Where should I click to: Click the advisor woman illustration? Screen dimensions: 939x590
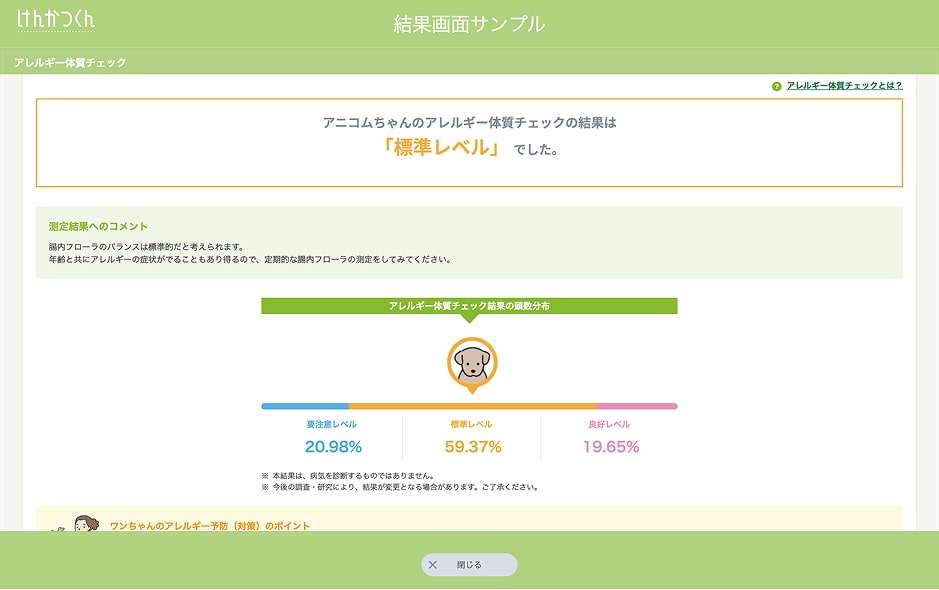pyautogui.click(x=81, y=524)
